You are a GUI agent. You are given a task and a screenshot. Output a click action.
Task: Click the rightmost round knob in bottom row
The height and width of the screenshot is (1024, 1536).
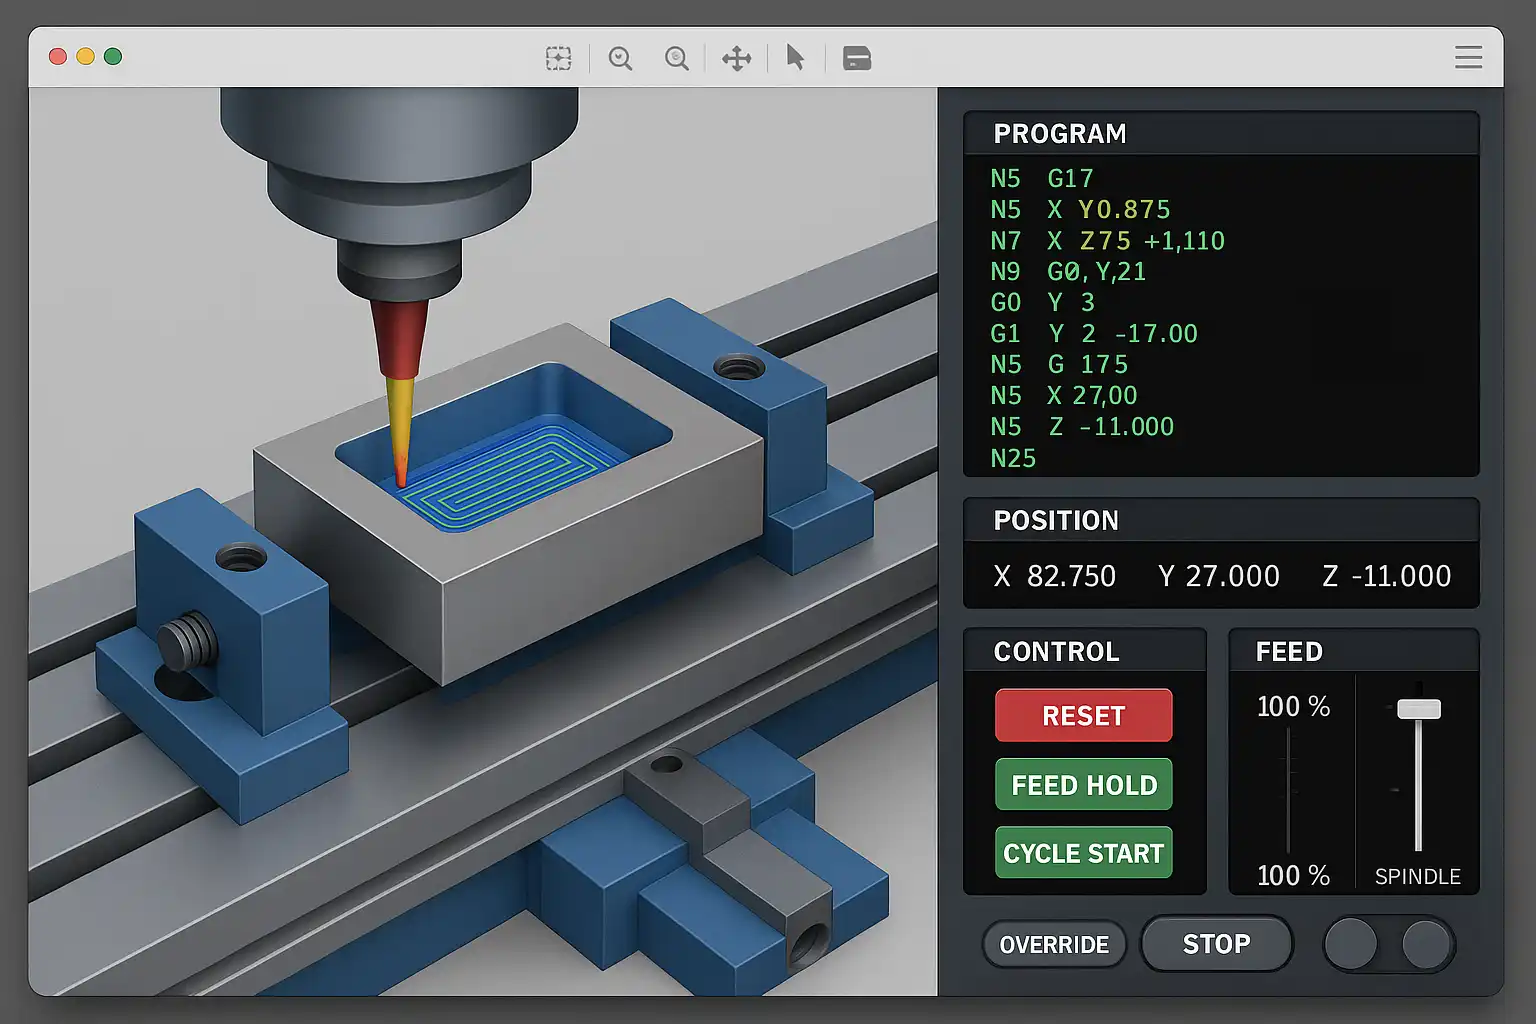[x=1426, y=944]
